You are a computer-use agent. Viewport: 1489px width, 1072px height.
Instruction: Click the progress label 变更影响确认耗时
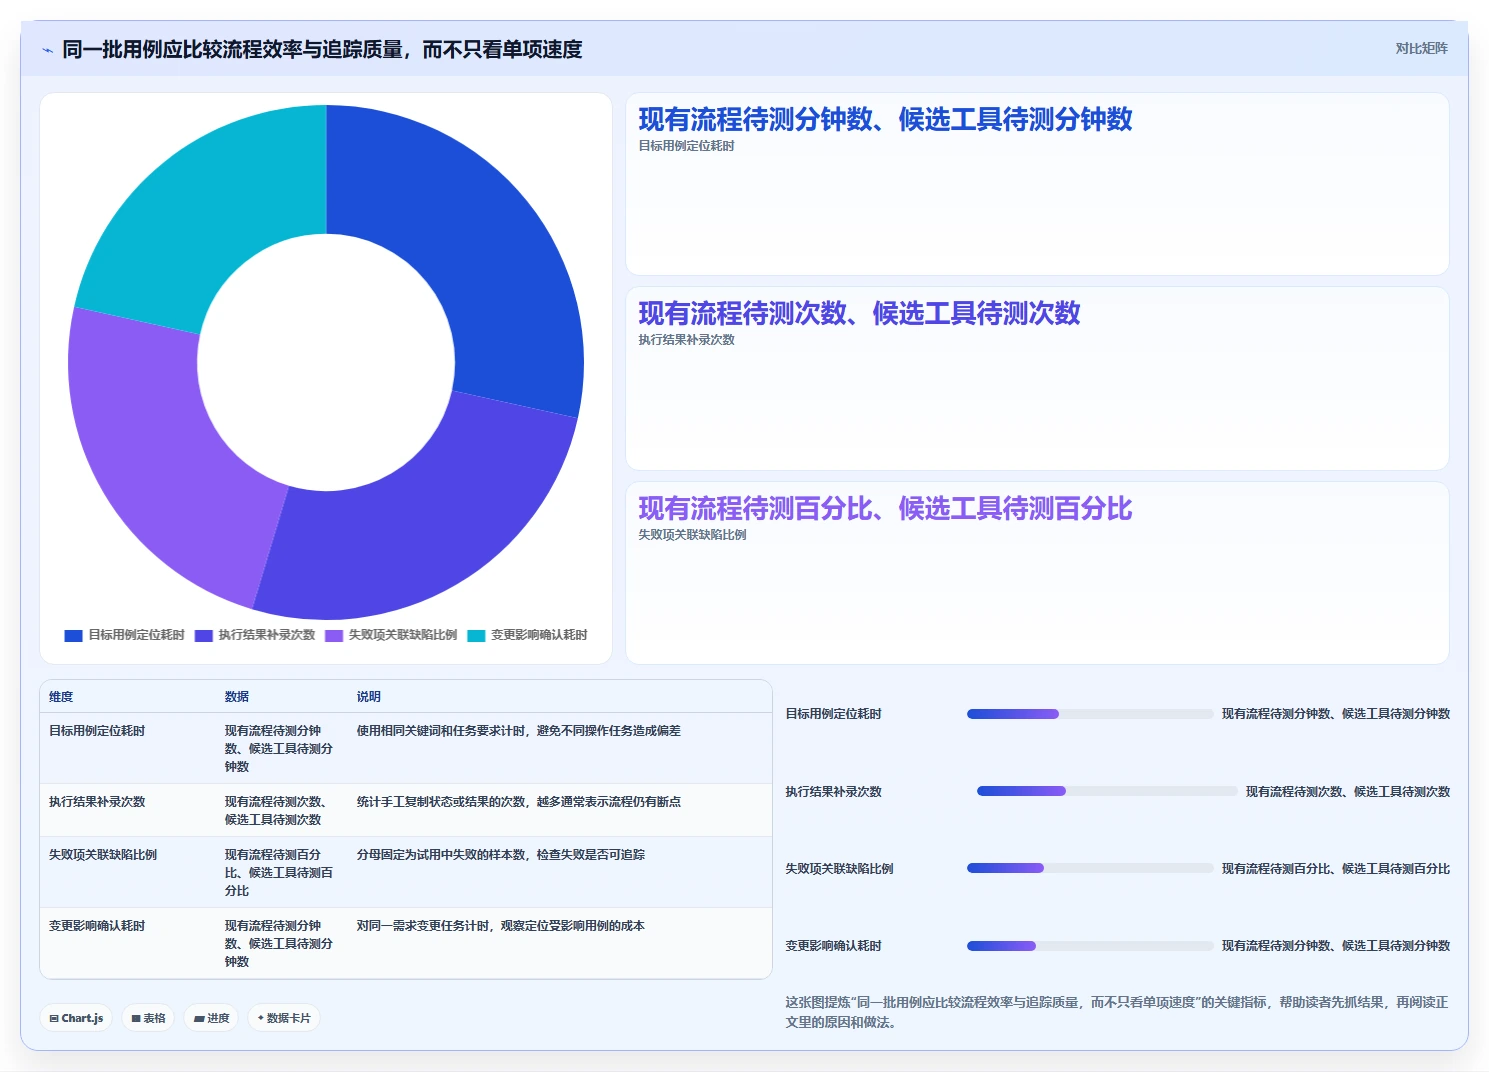pyautogui.click(x=833, y=946)
